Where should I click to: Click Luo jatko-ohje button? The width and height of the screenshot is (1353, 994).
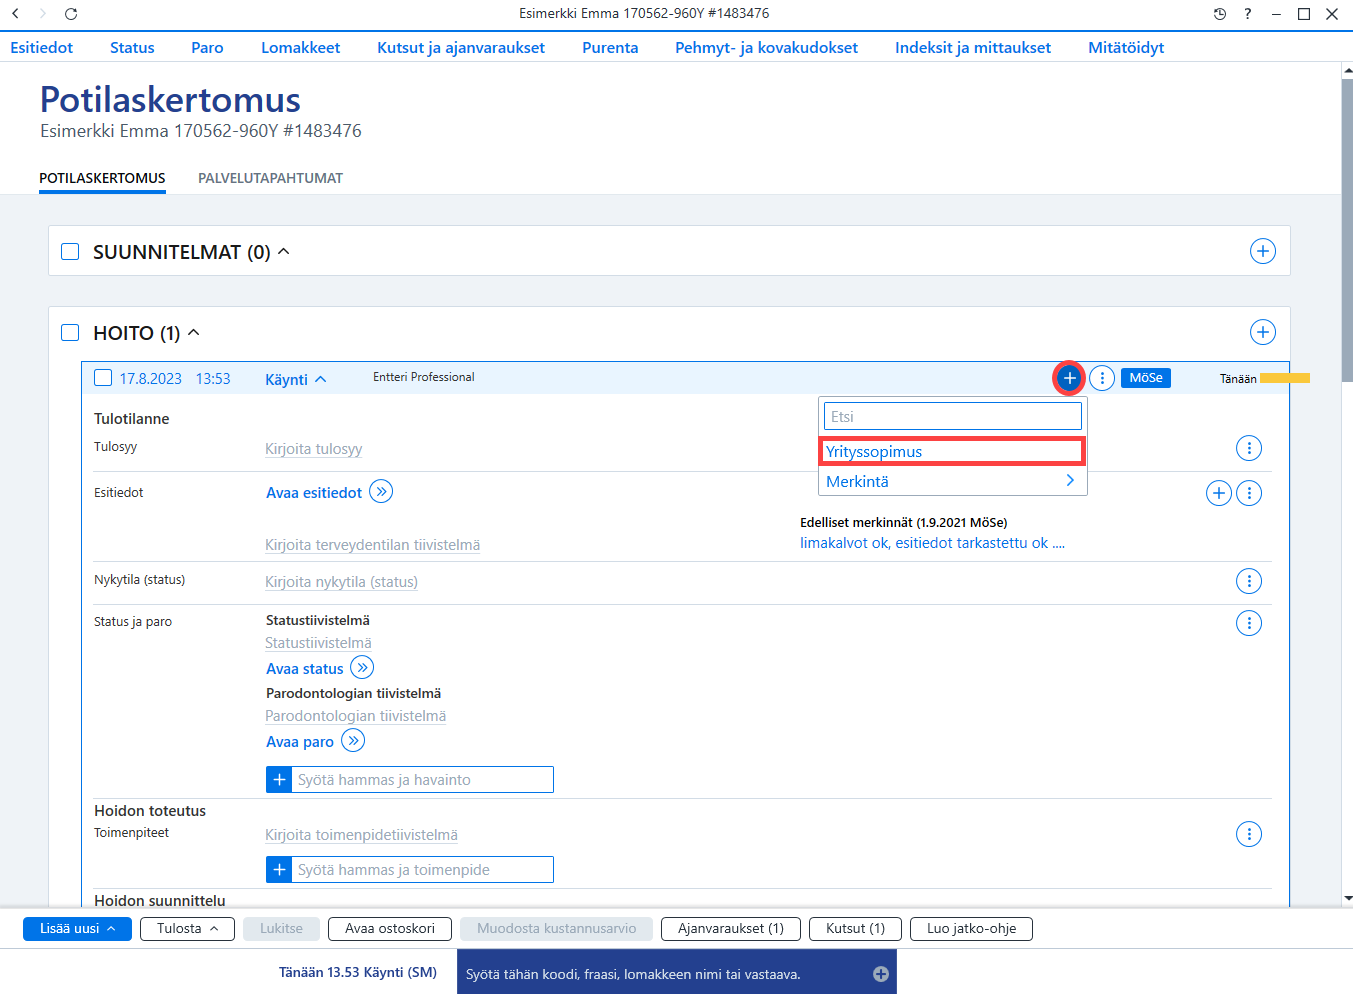971,929
